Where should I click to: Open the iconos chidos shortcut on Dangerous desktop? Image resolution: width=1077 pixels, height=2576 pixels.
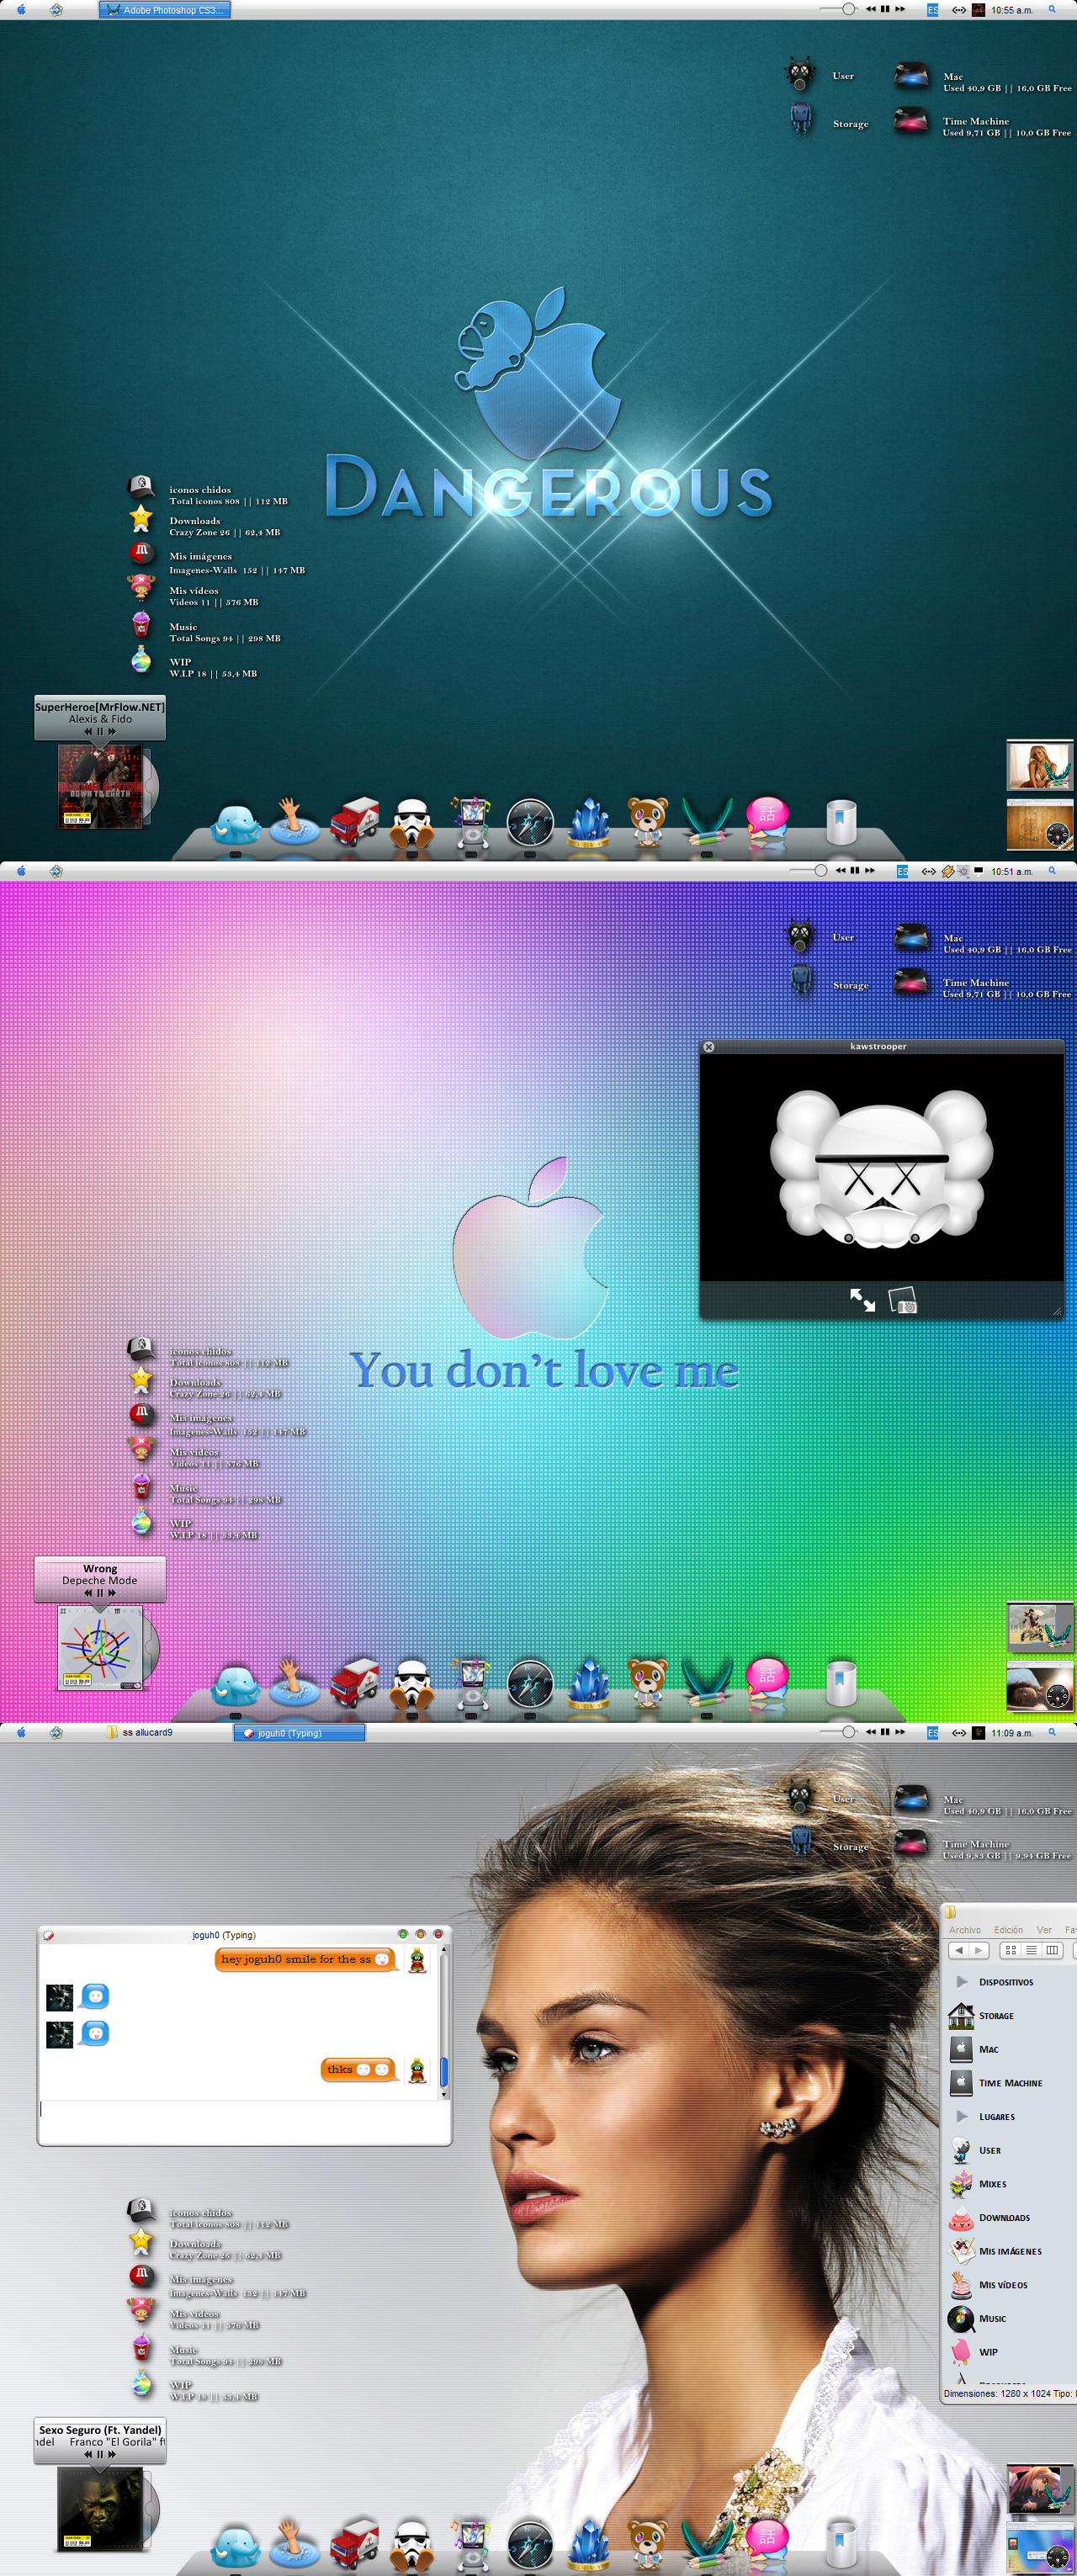tap(141, 487)
